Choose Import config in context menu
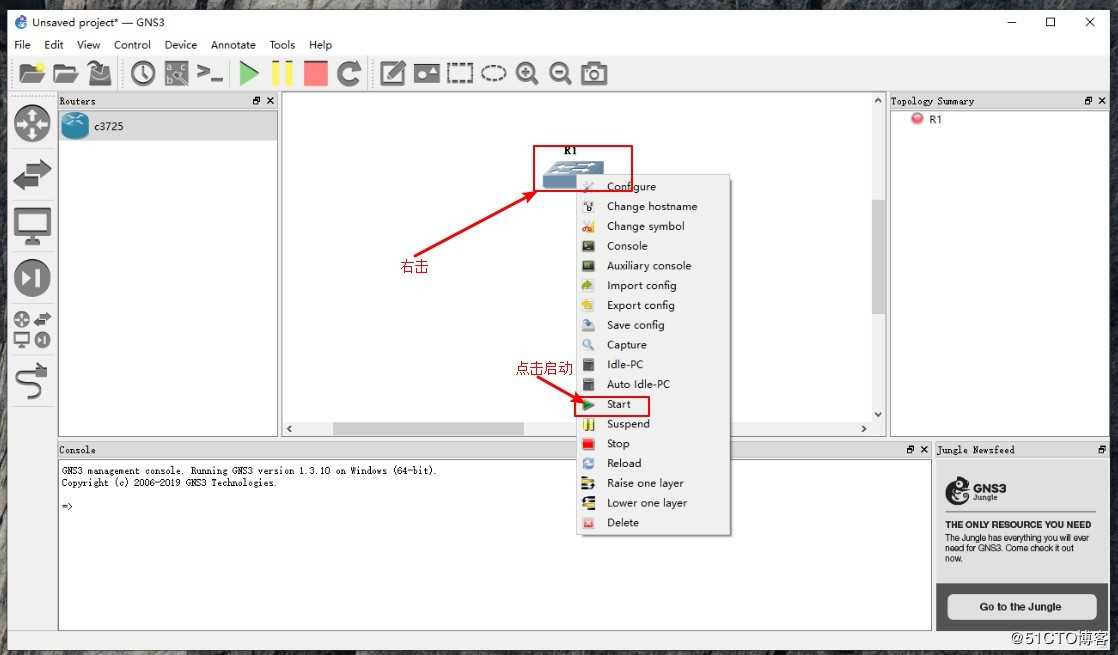The width and height of the screenshot is (1118, 655). click(653, 285)
